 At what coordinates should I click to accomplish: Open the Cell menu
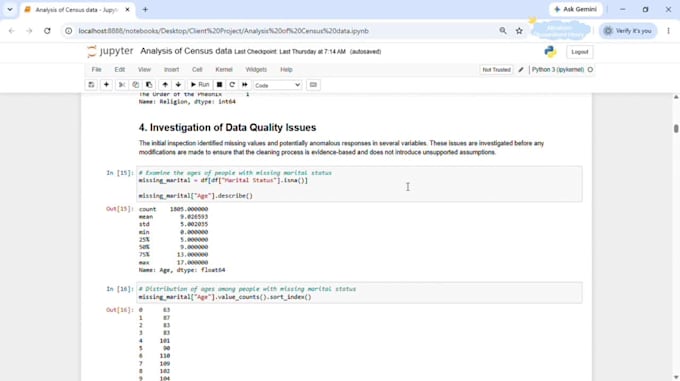(x=197, y=70)
